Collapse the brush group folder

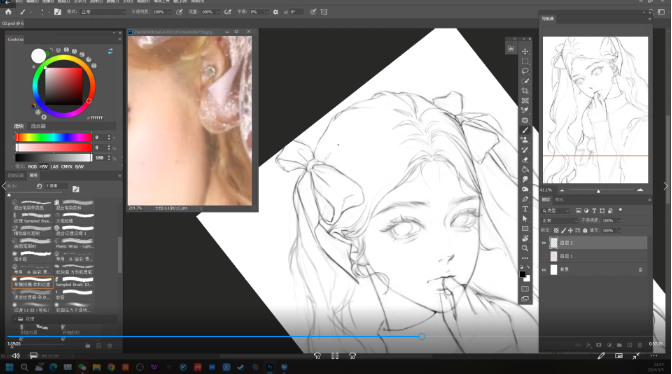point(15,319)
